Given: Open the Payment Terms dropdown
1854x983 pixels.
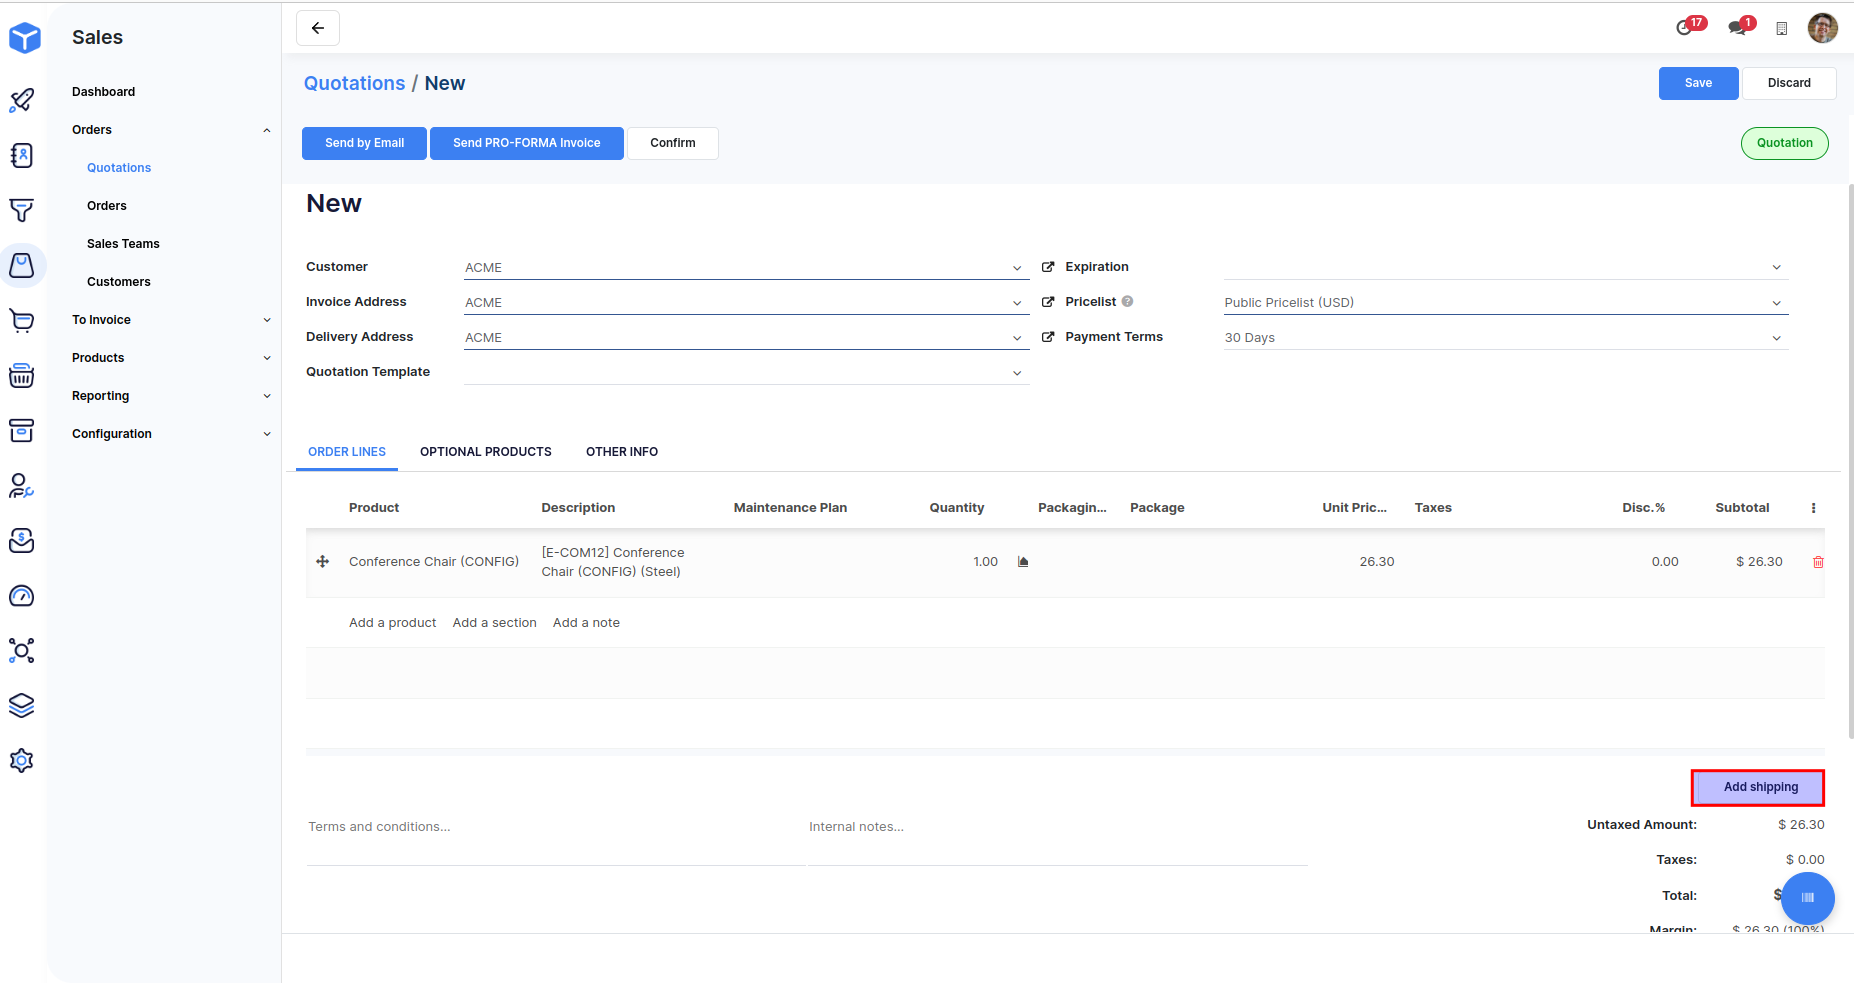Looking at the screenshot, I should pos(1776,338).
